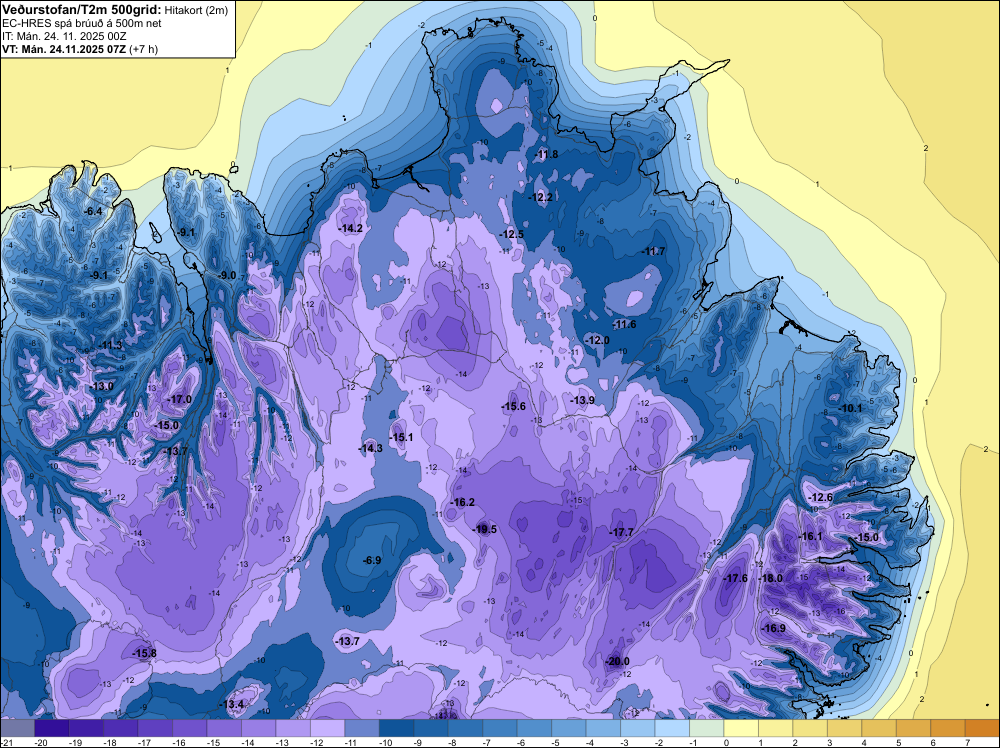Click the legend swatch above the -5 label

click(568, 728)
